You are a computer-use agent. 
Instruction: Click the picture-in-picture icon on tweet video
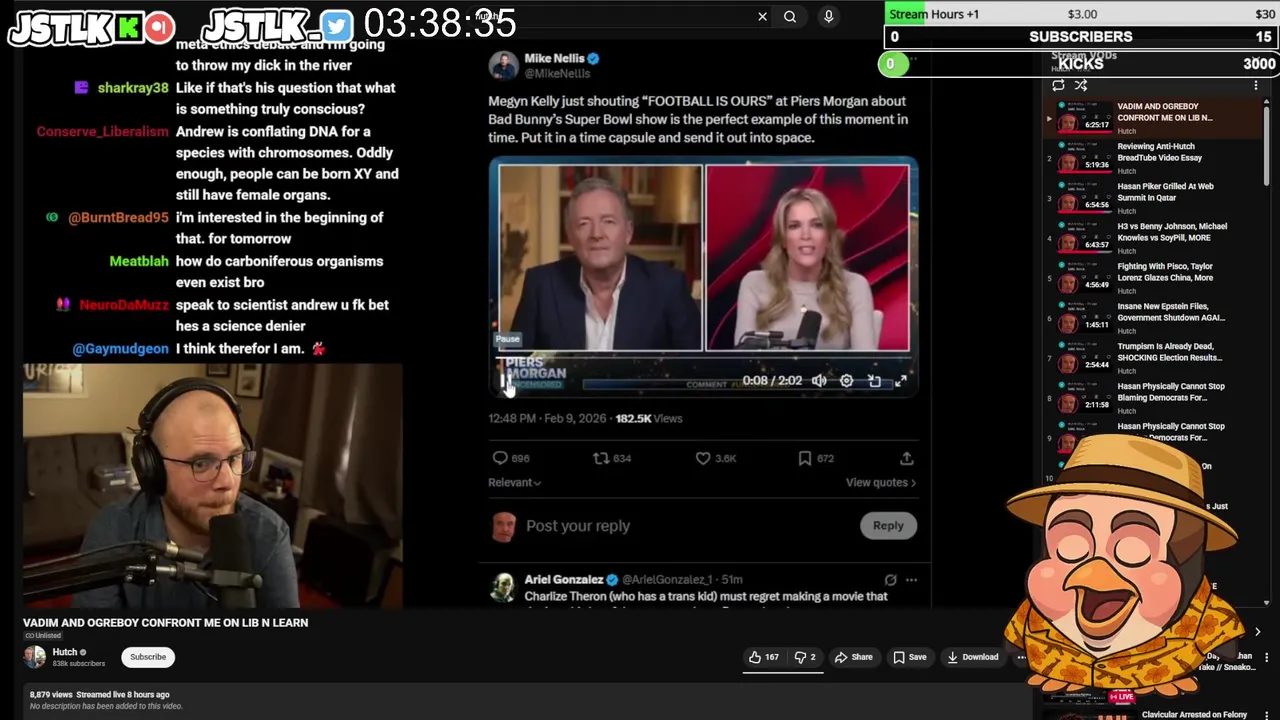click(x=874, y=381)
